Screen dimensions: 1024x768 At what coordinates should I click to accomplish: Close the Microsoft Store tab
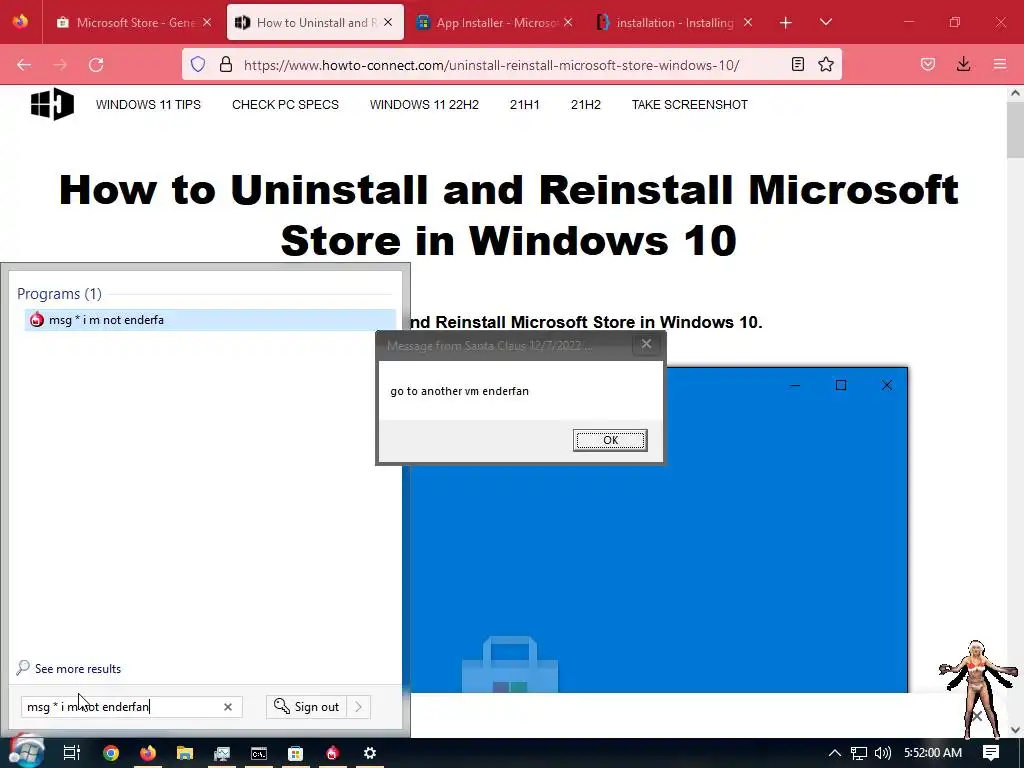(207, 22)
